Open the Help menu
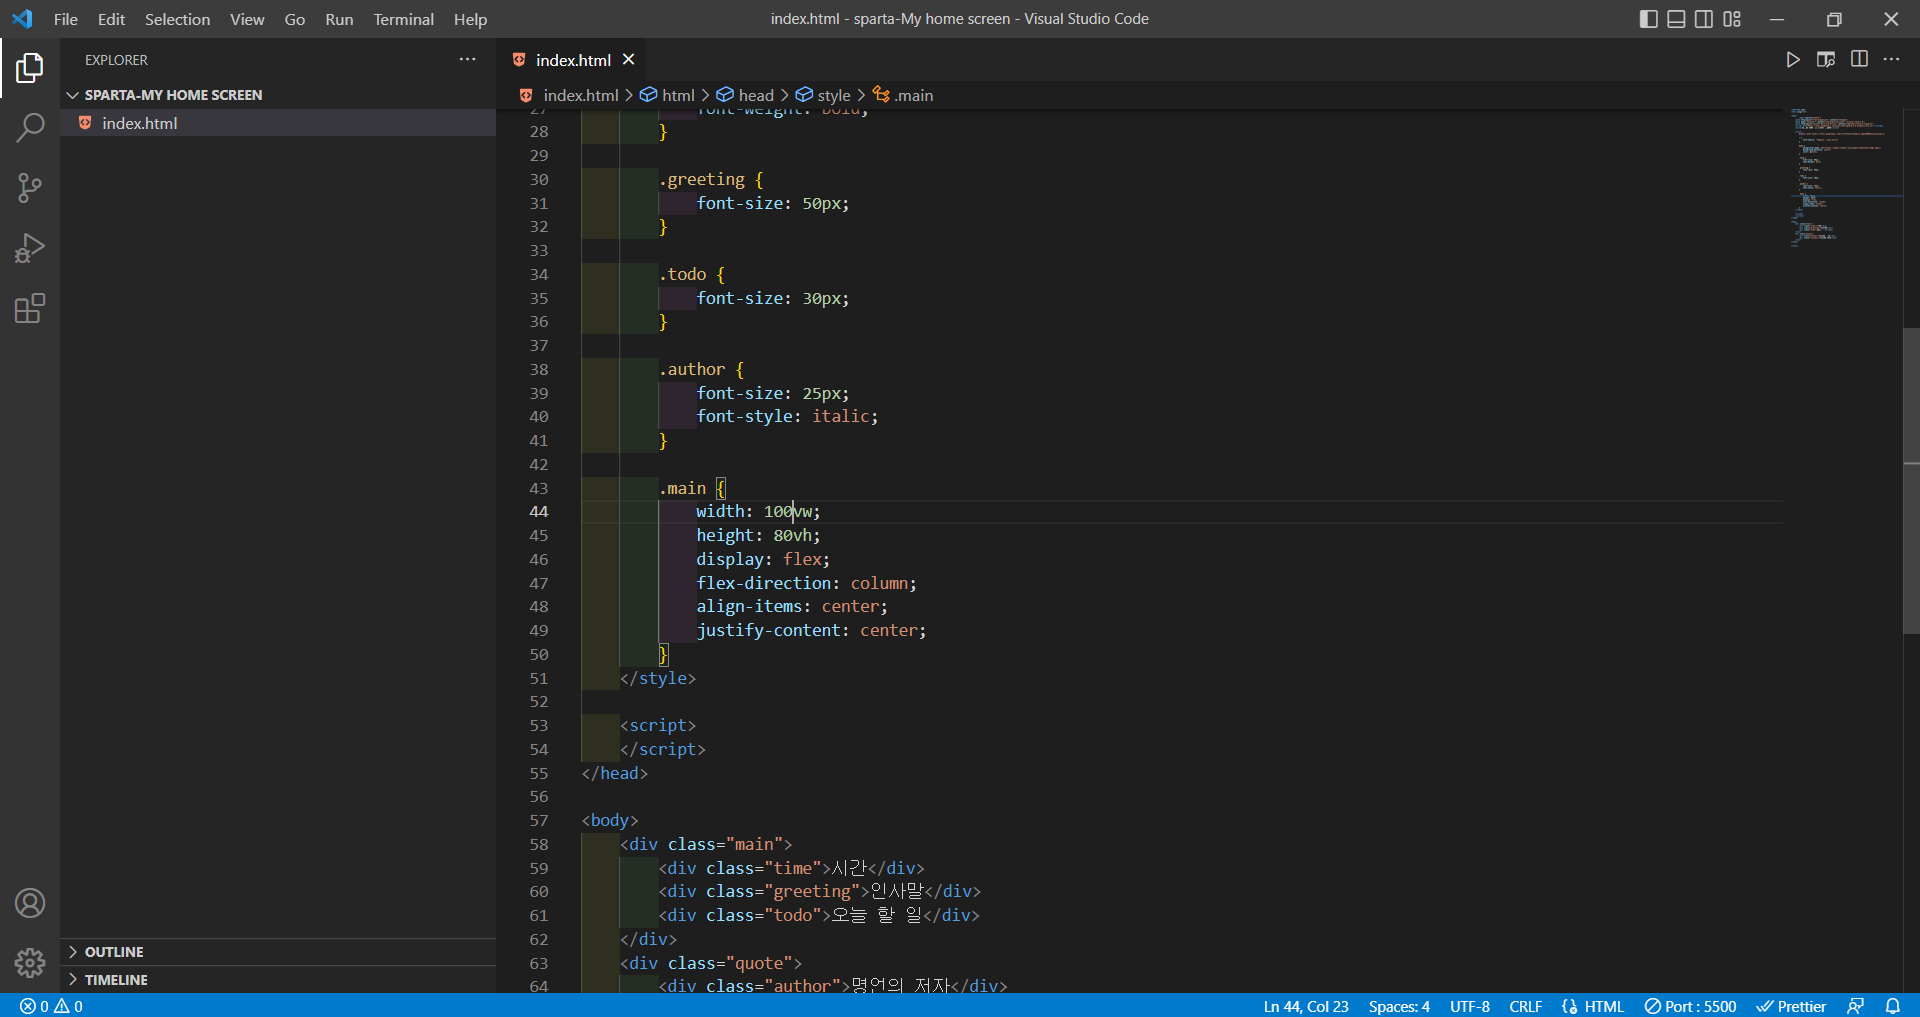Viewport: 1920px width, 1017px height. coord(470,19)
